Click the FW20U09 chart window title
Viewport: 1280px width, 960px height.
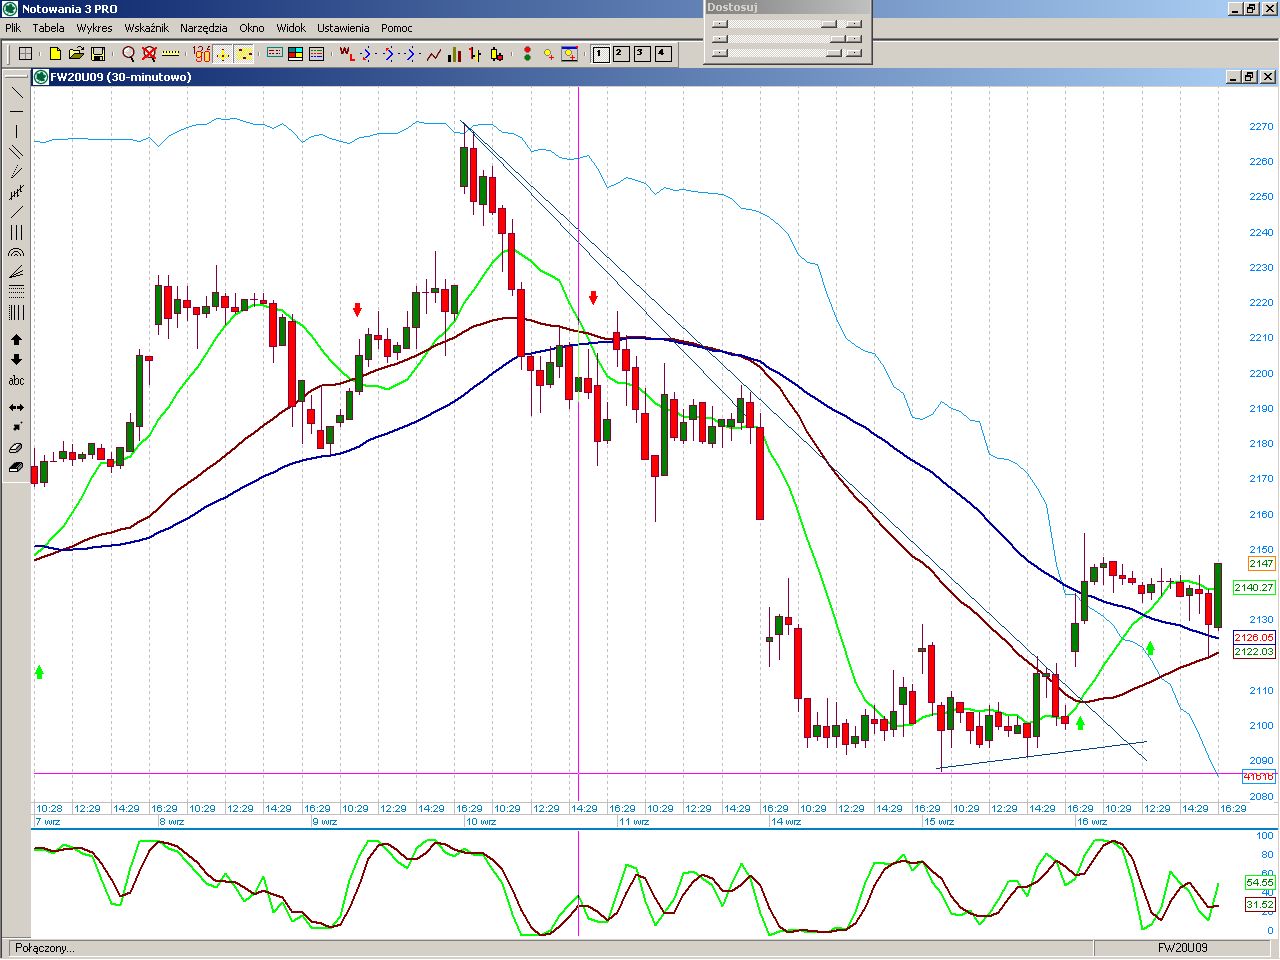pyautogui.click(x=120, y=77)
